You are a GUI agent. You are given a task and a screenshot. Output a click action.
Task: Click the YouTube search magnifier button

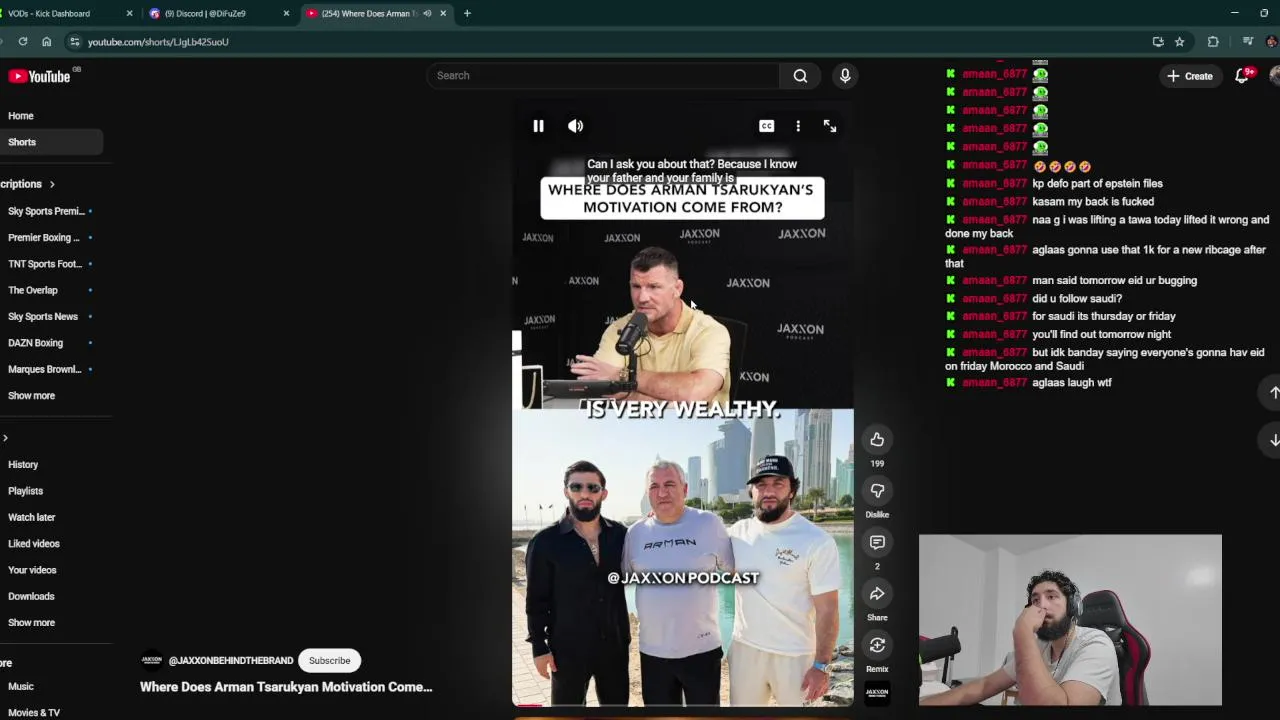click(x=800, y=76)
